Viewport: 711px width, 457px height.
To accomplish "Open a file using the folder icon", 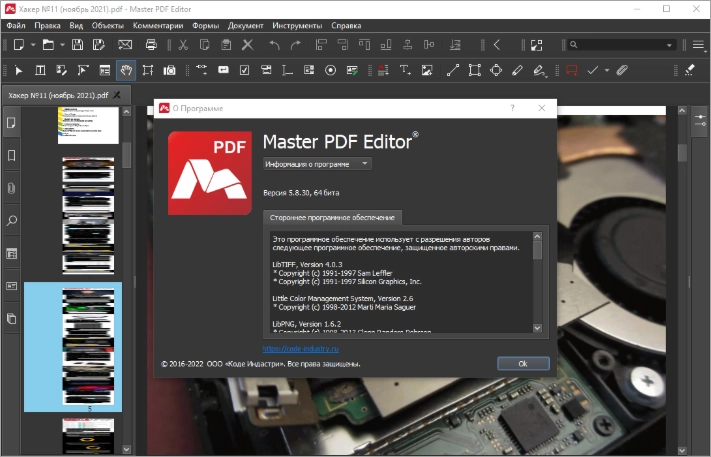I will pos(48,45).
